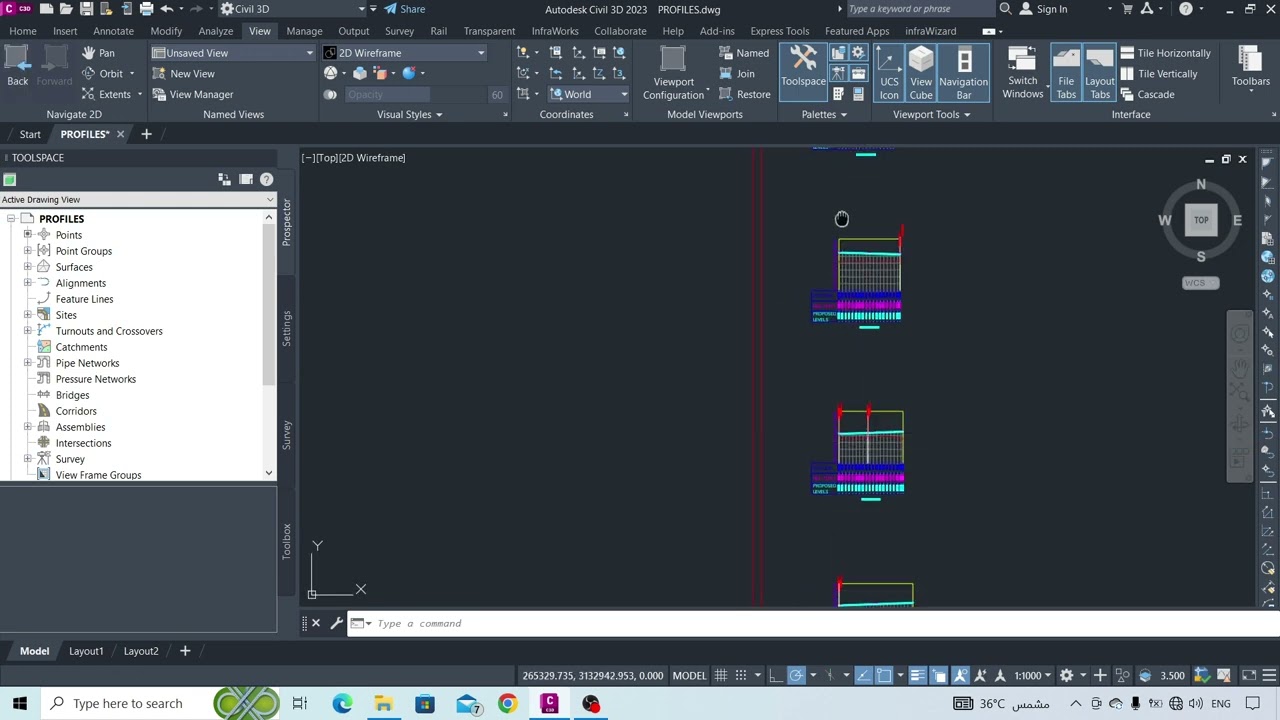
Task: Click the Toolspace help icon
Action: coord(266,179)
